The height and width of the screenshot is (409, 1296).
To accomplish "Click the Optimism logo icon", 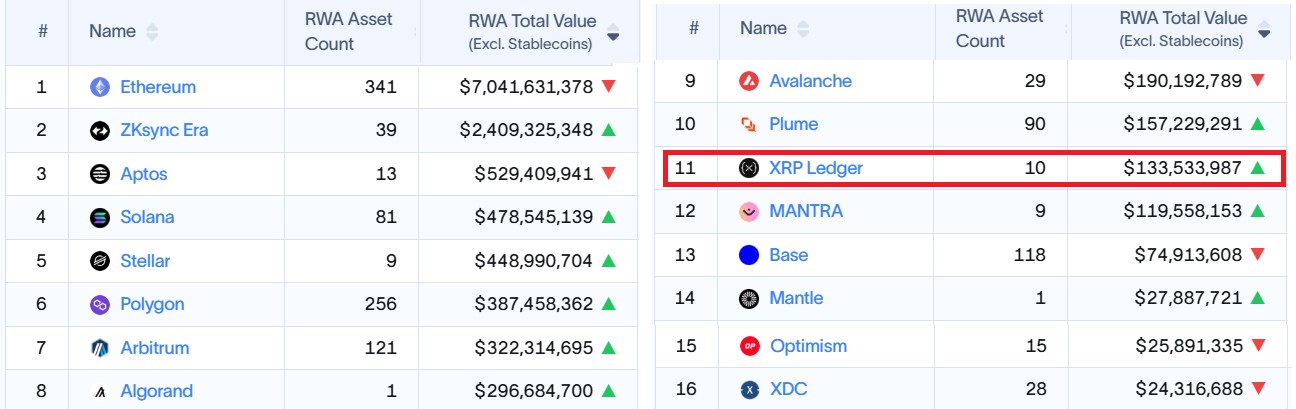I will [749, 346].
